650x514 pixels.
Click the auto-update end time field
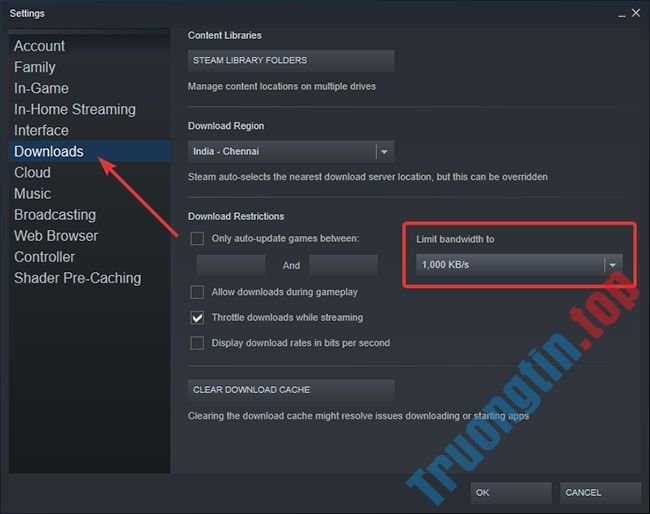(343, 265)
